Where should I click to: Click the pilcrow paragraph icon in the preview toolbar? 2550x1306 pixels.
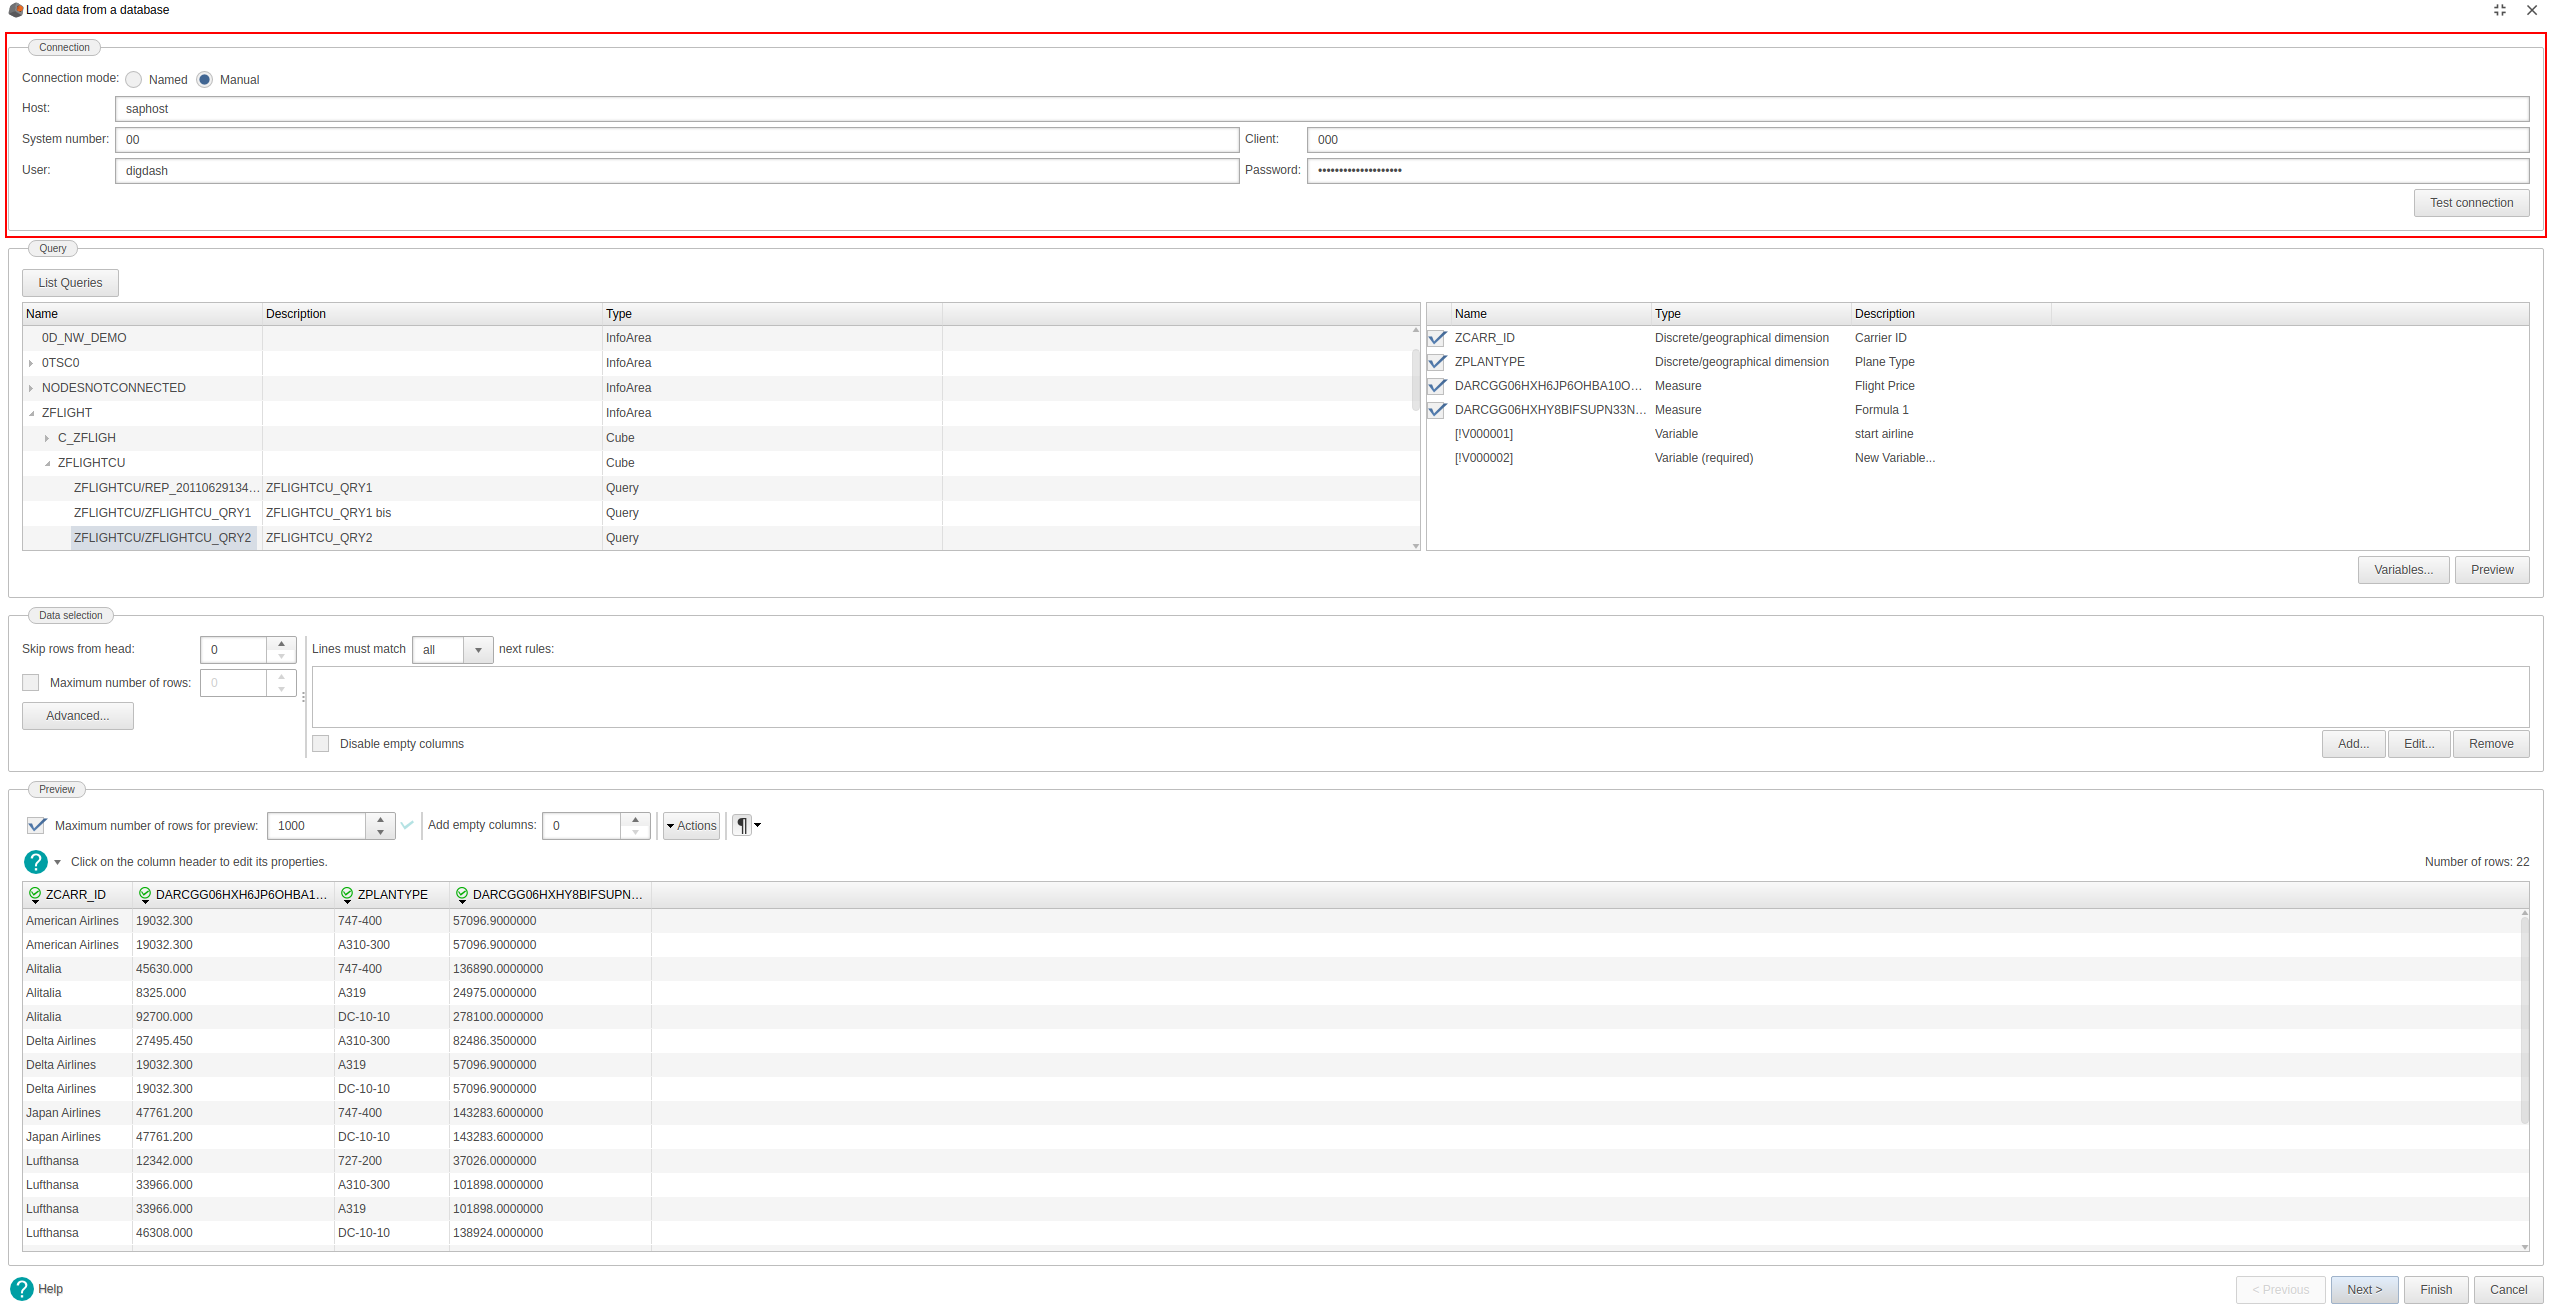(742, 825)
